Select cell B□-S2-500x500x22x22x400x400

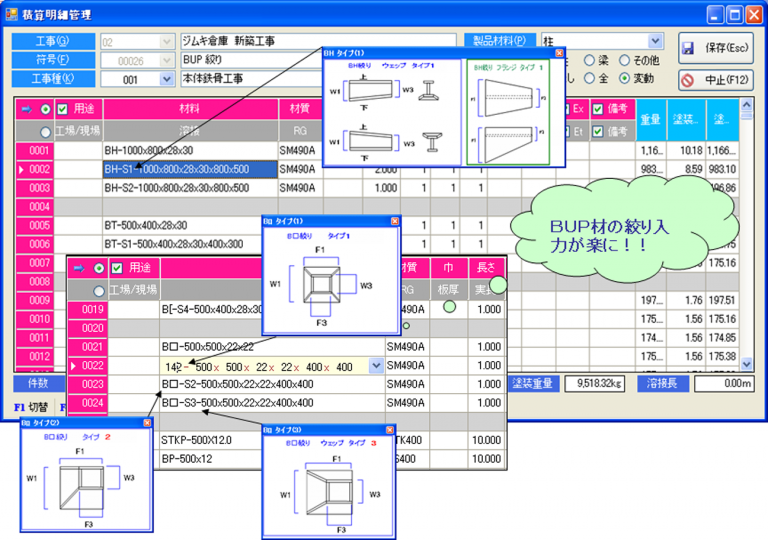(272, 384)
